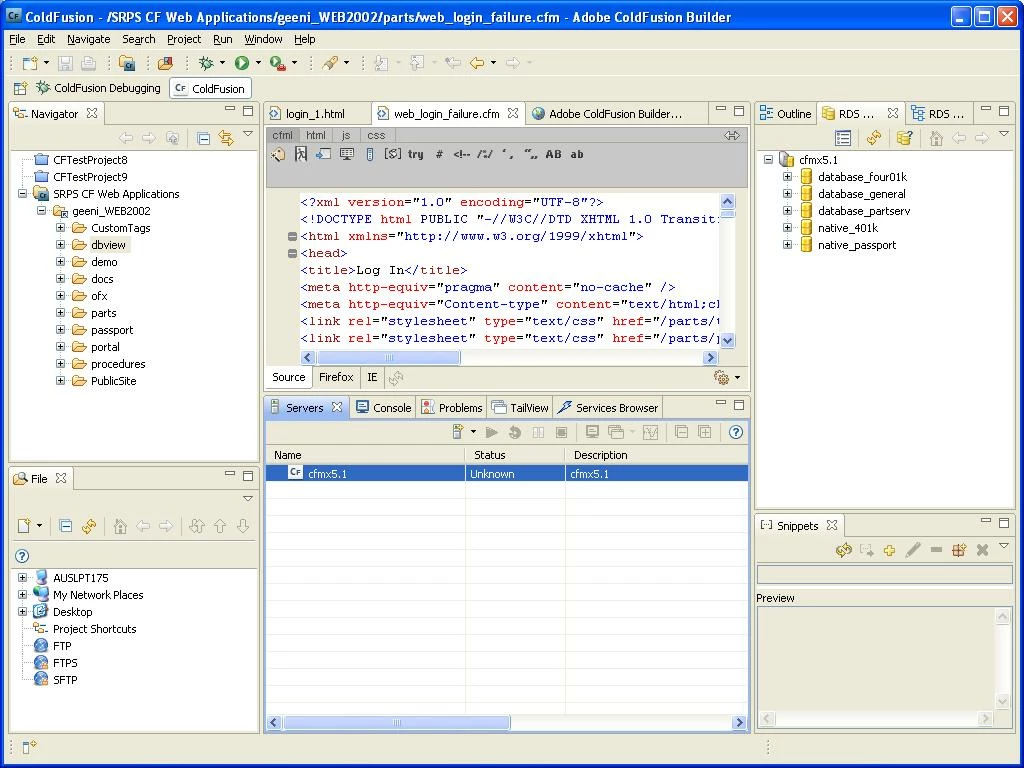Open the Project menu
This screenshot has width=1024, height=768.
pyautogui.click(x=184, y=39)
